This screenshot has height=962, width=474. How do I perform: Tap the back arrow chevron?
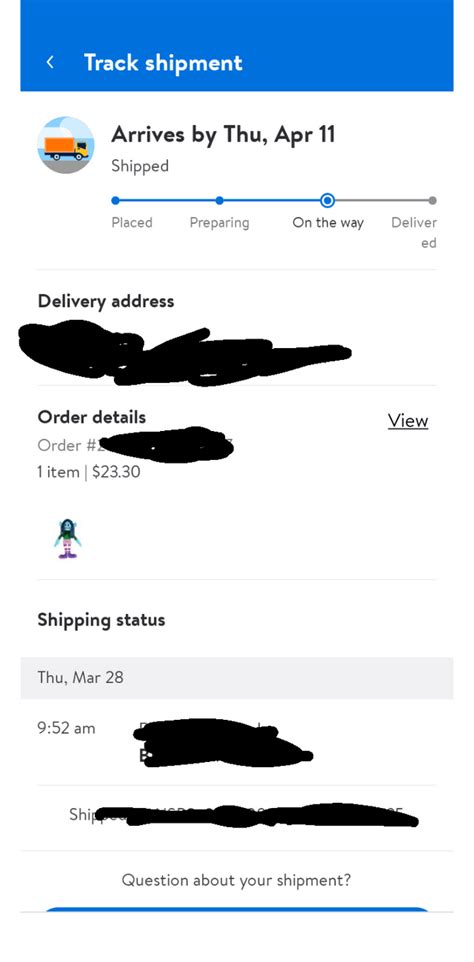pos(50,62)
